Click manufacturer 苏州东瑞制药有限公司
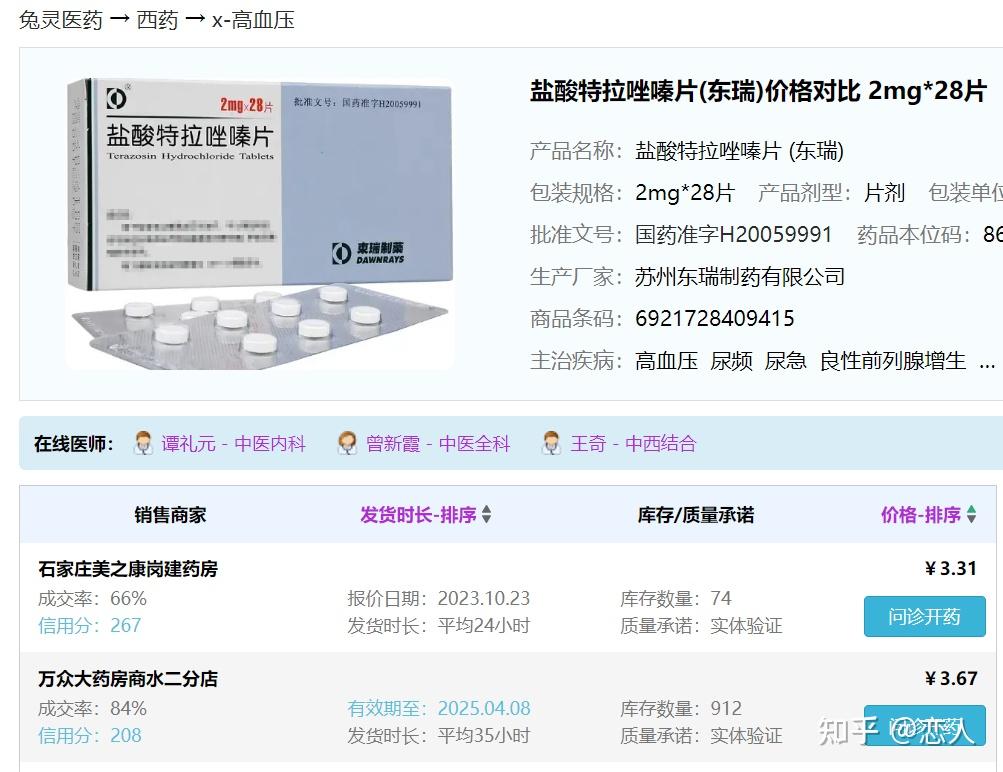Image resolution: width=1003 pixels, height=772 pixels. [739, 277]
